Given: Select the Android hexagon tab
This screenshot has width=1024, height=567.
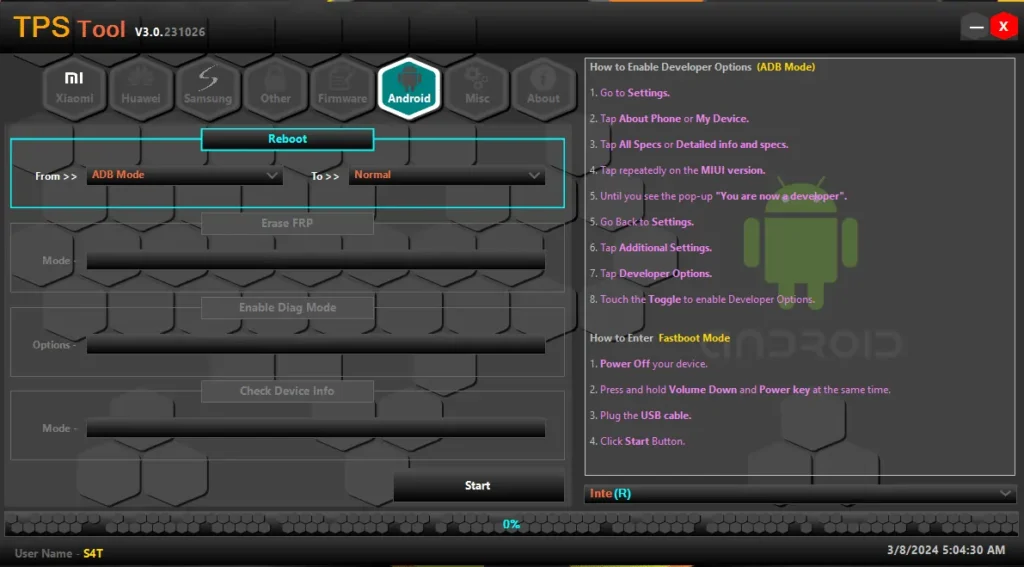Looking at the screenshot, I should [409, 89].
